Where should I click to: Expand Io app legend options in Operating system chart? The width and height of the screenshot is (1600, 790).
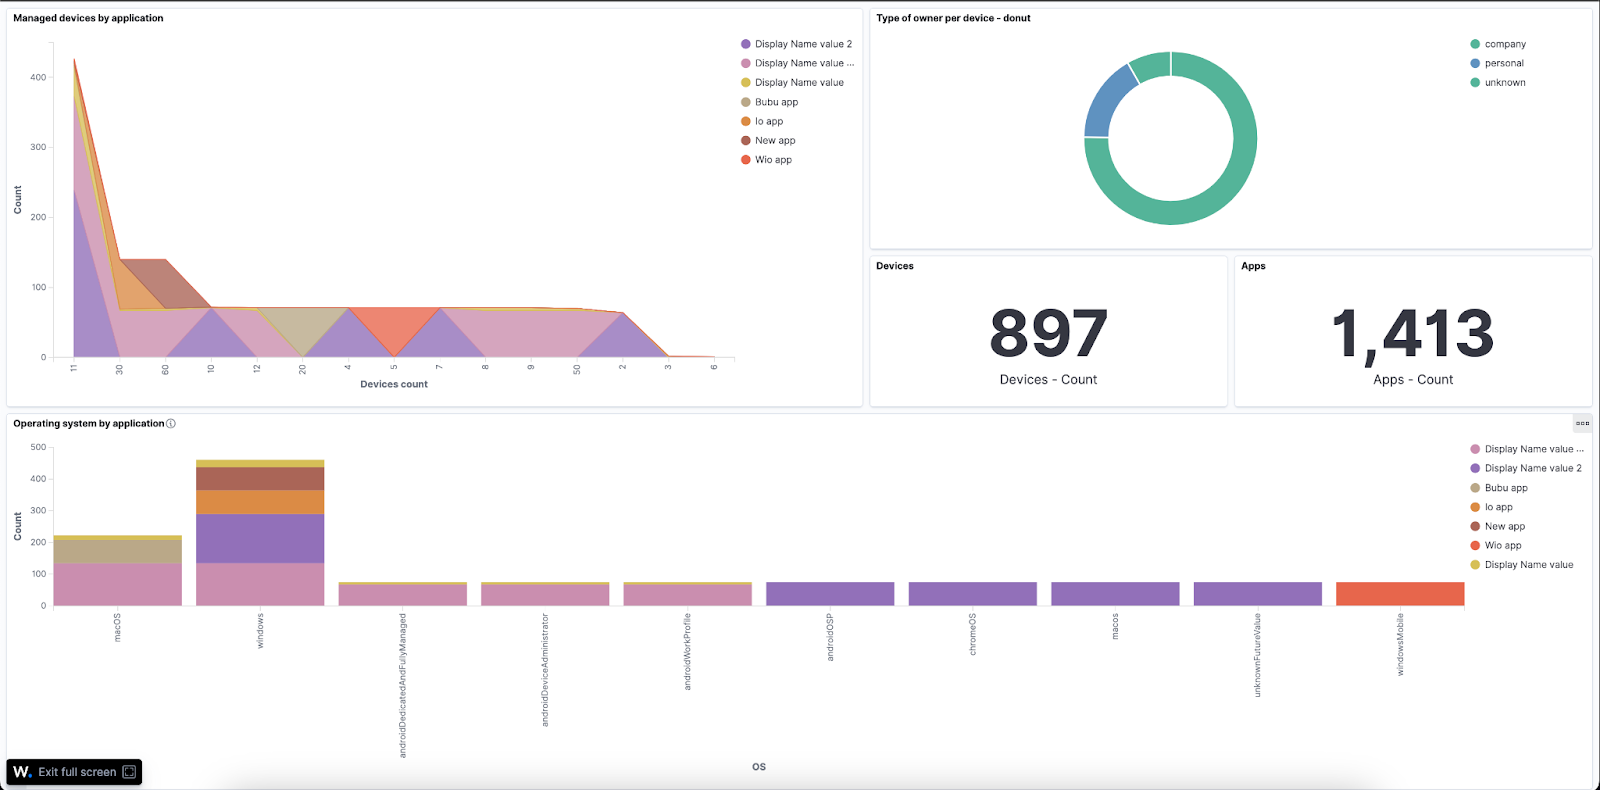point(1498,507)
